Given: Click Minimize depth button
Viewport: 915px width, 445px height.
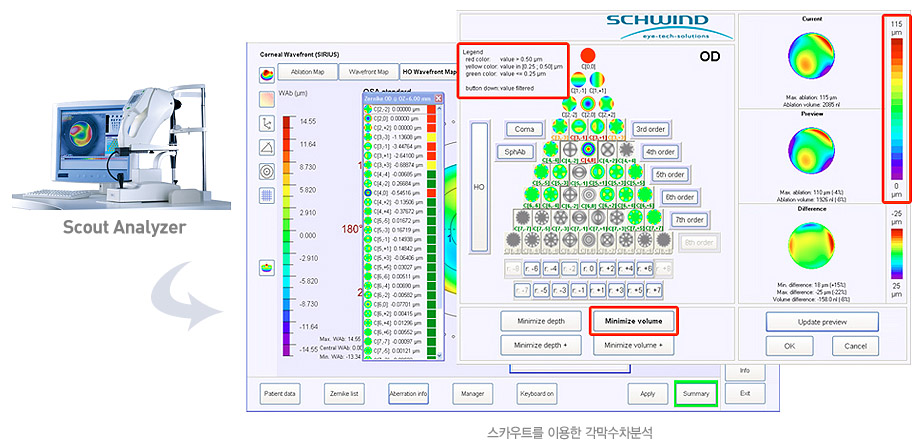Looking at the screenshot, I should click(x=541, y=321).
